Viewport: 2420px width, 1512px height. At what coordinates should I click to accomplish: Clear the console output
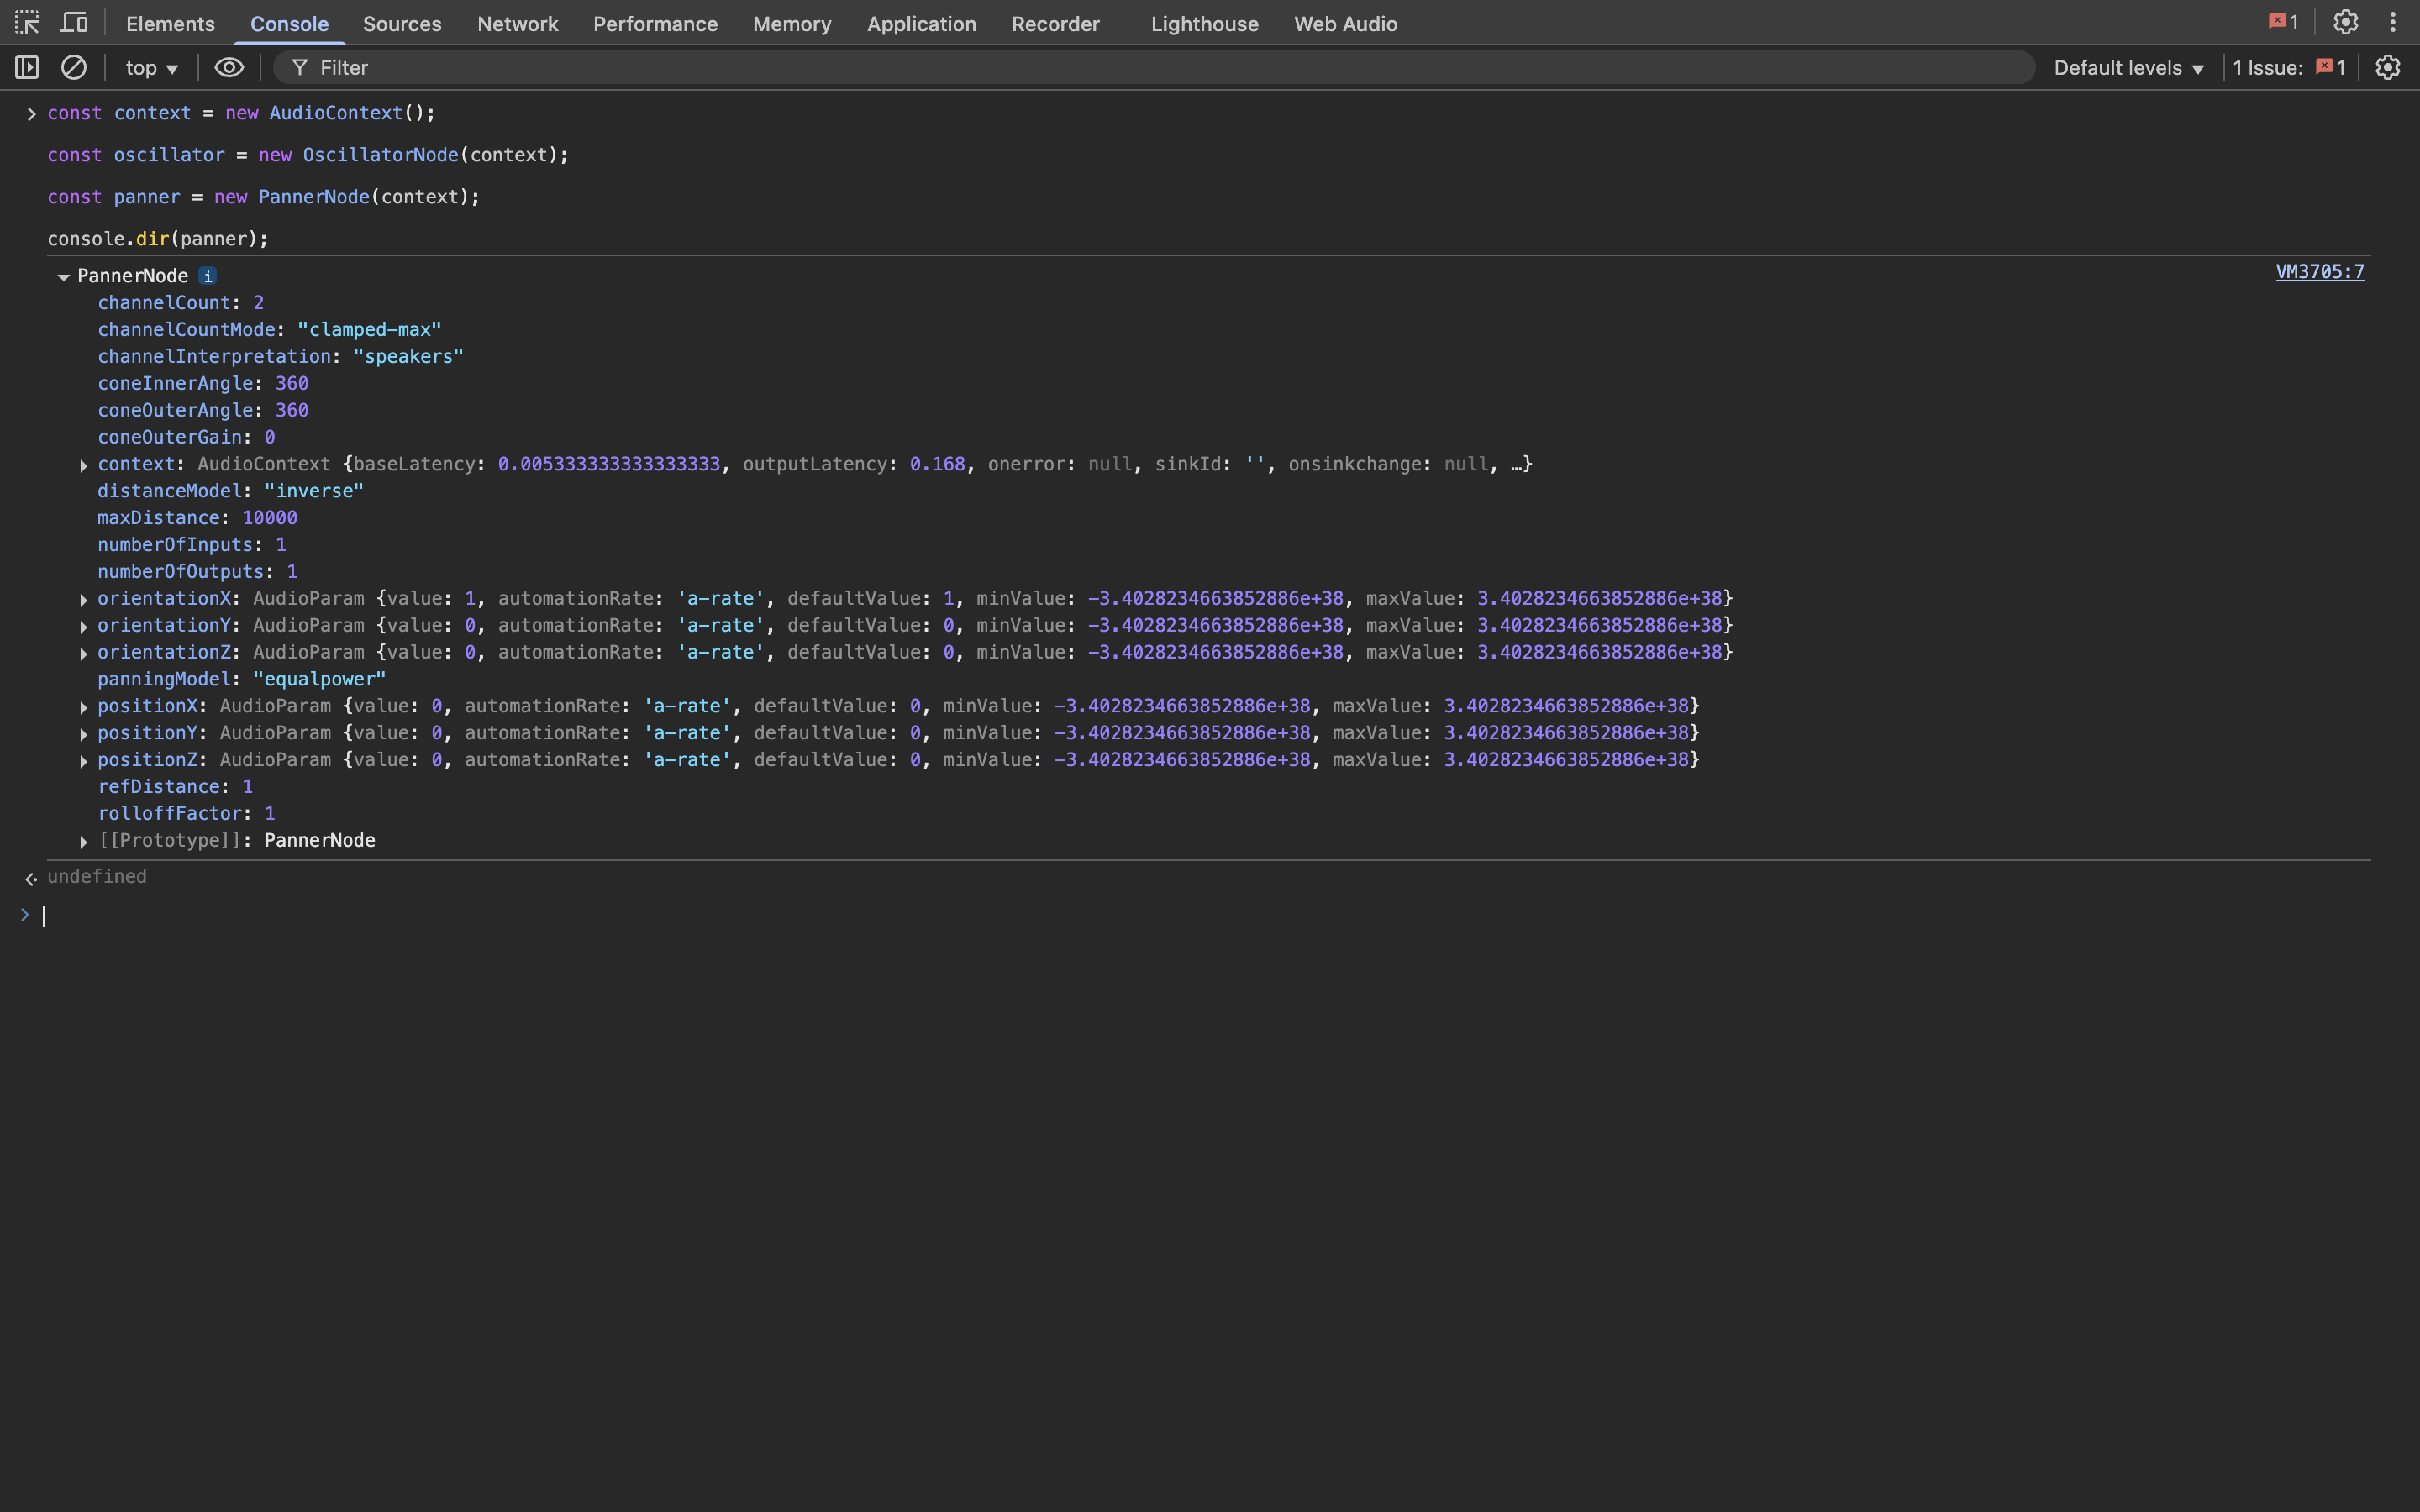74,67
